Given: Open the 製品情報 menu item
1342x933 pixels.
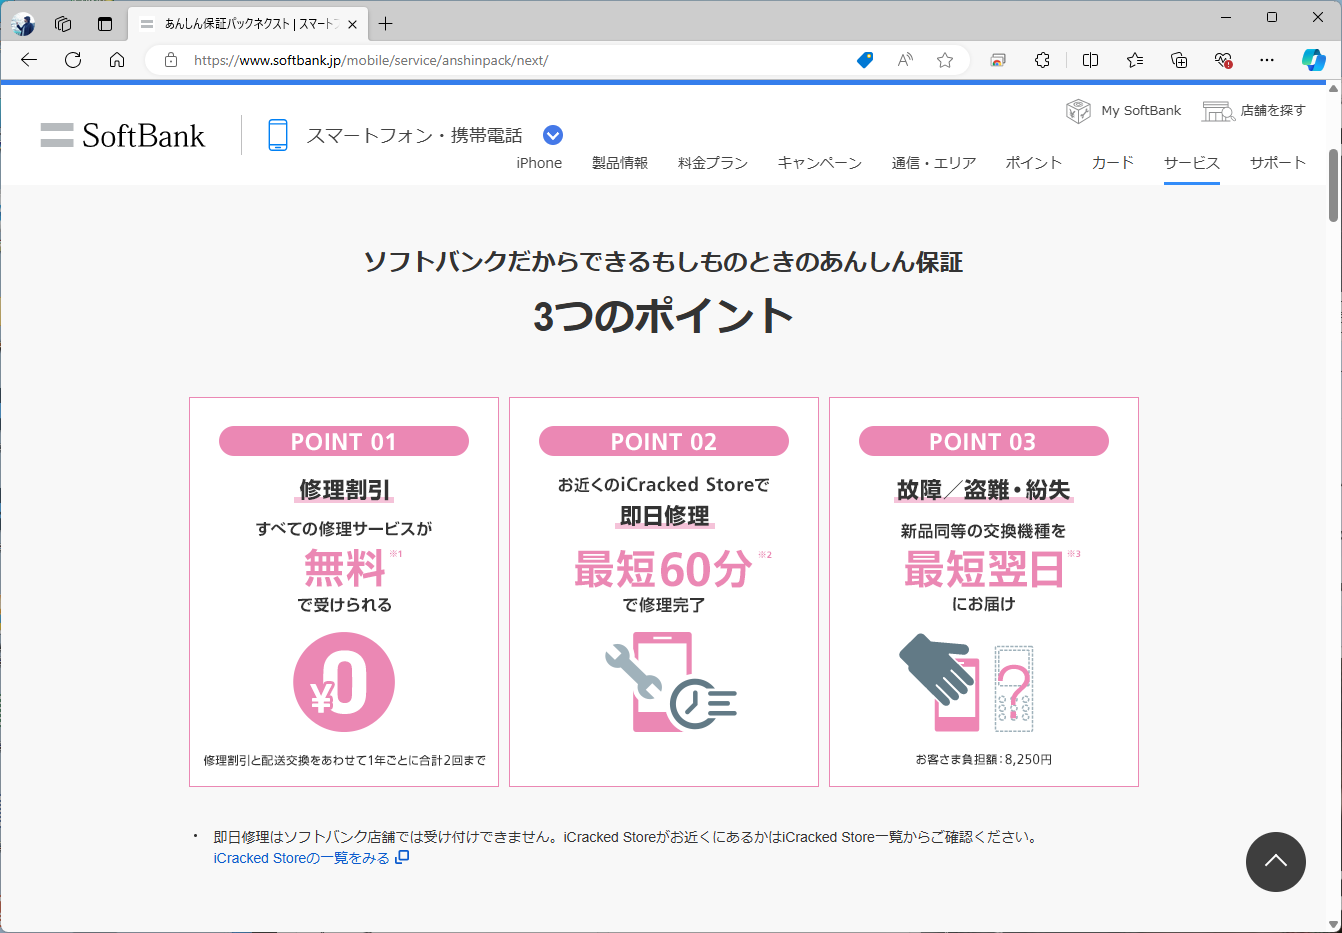Looking at the screenshot, I should [620, 163].
